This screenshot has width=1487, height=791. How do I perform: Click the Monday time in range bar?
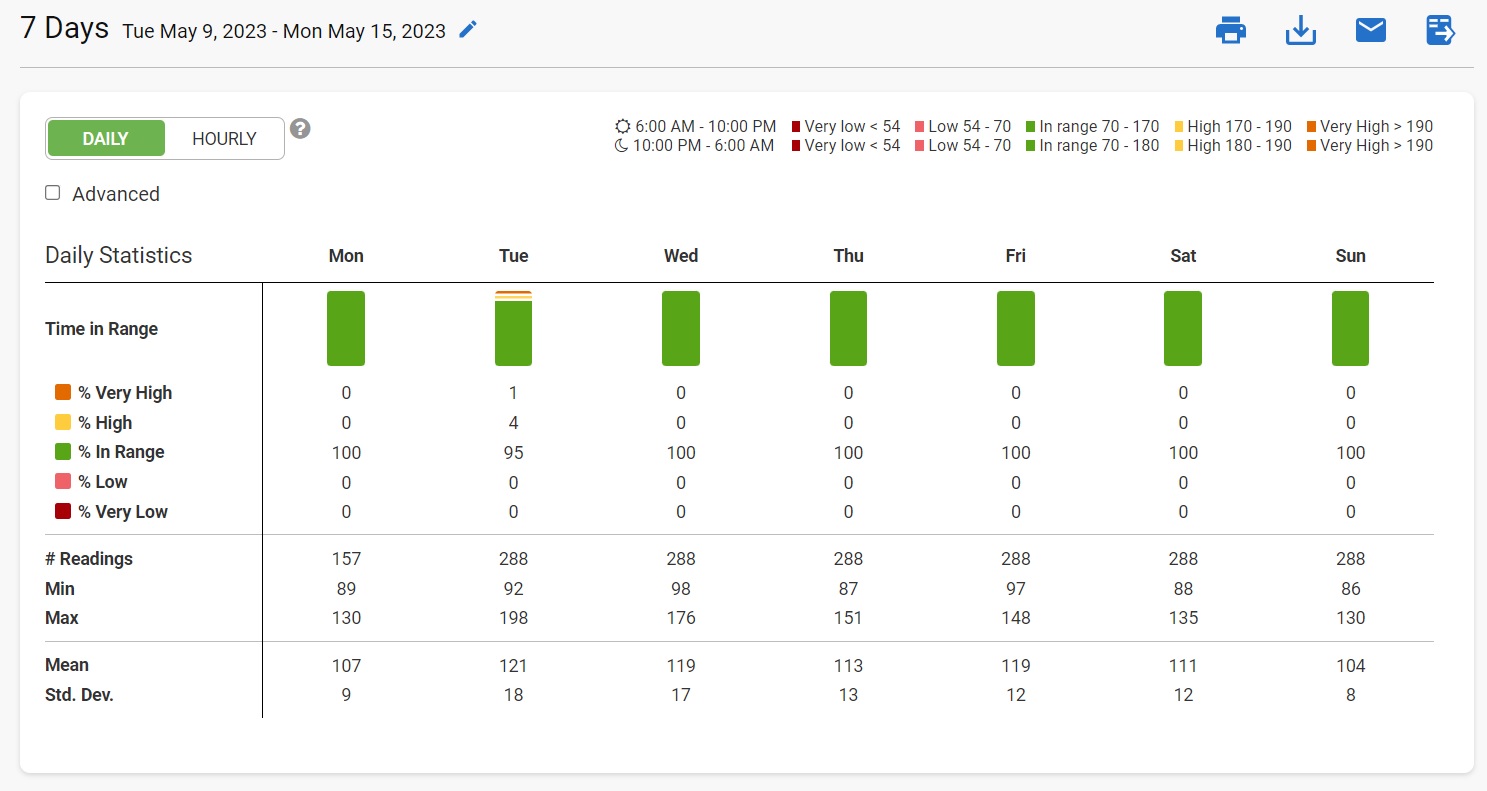click(346, 329)
